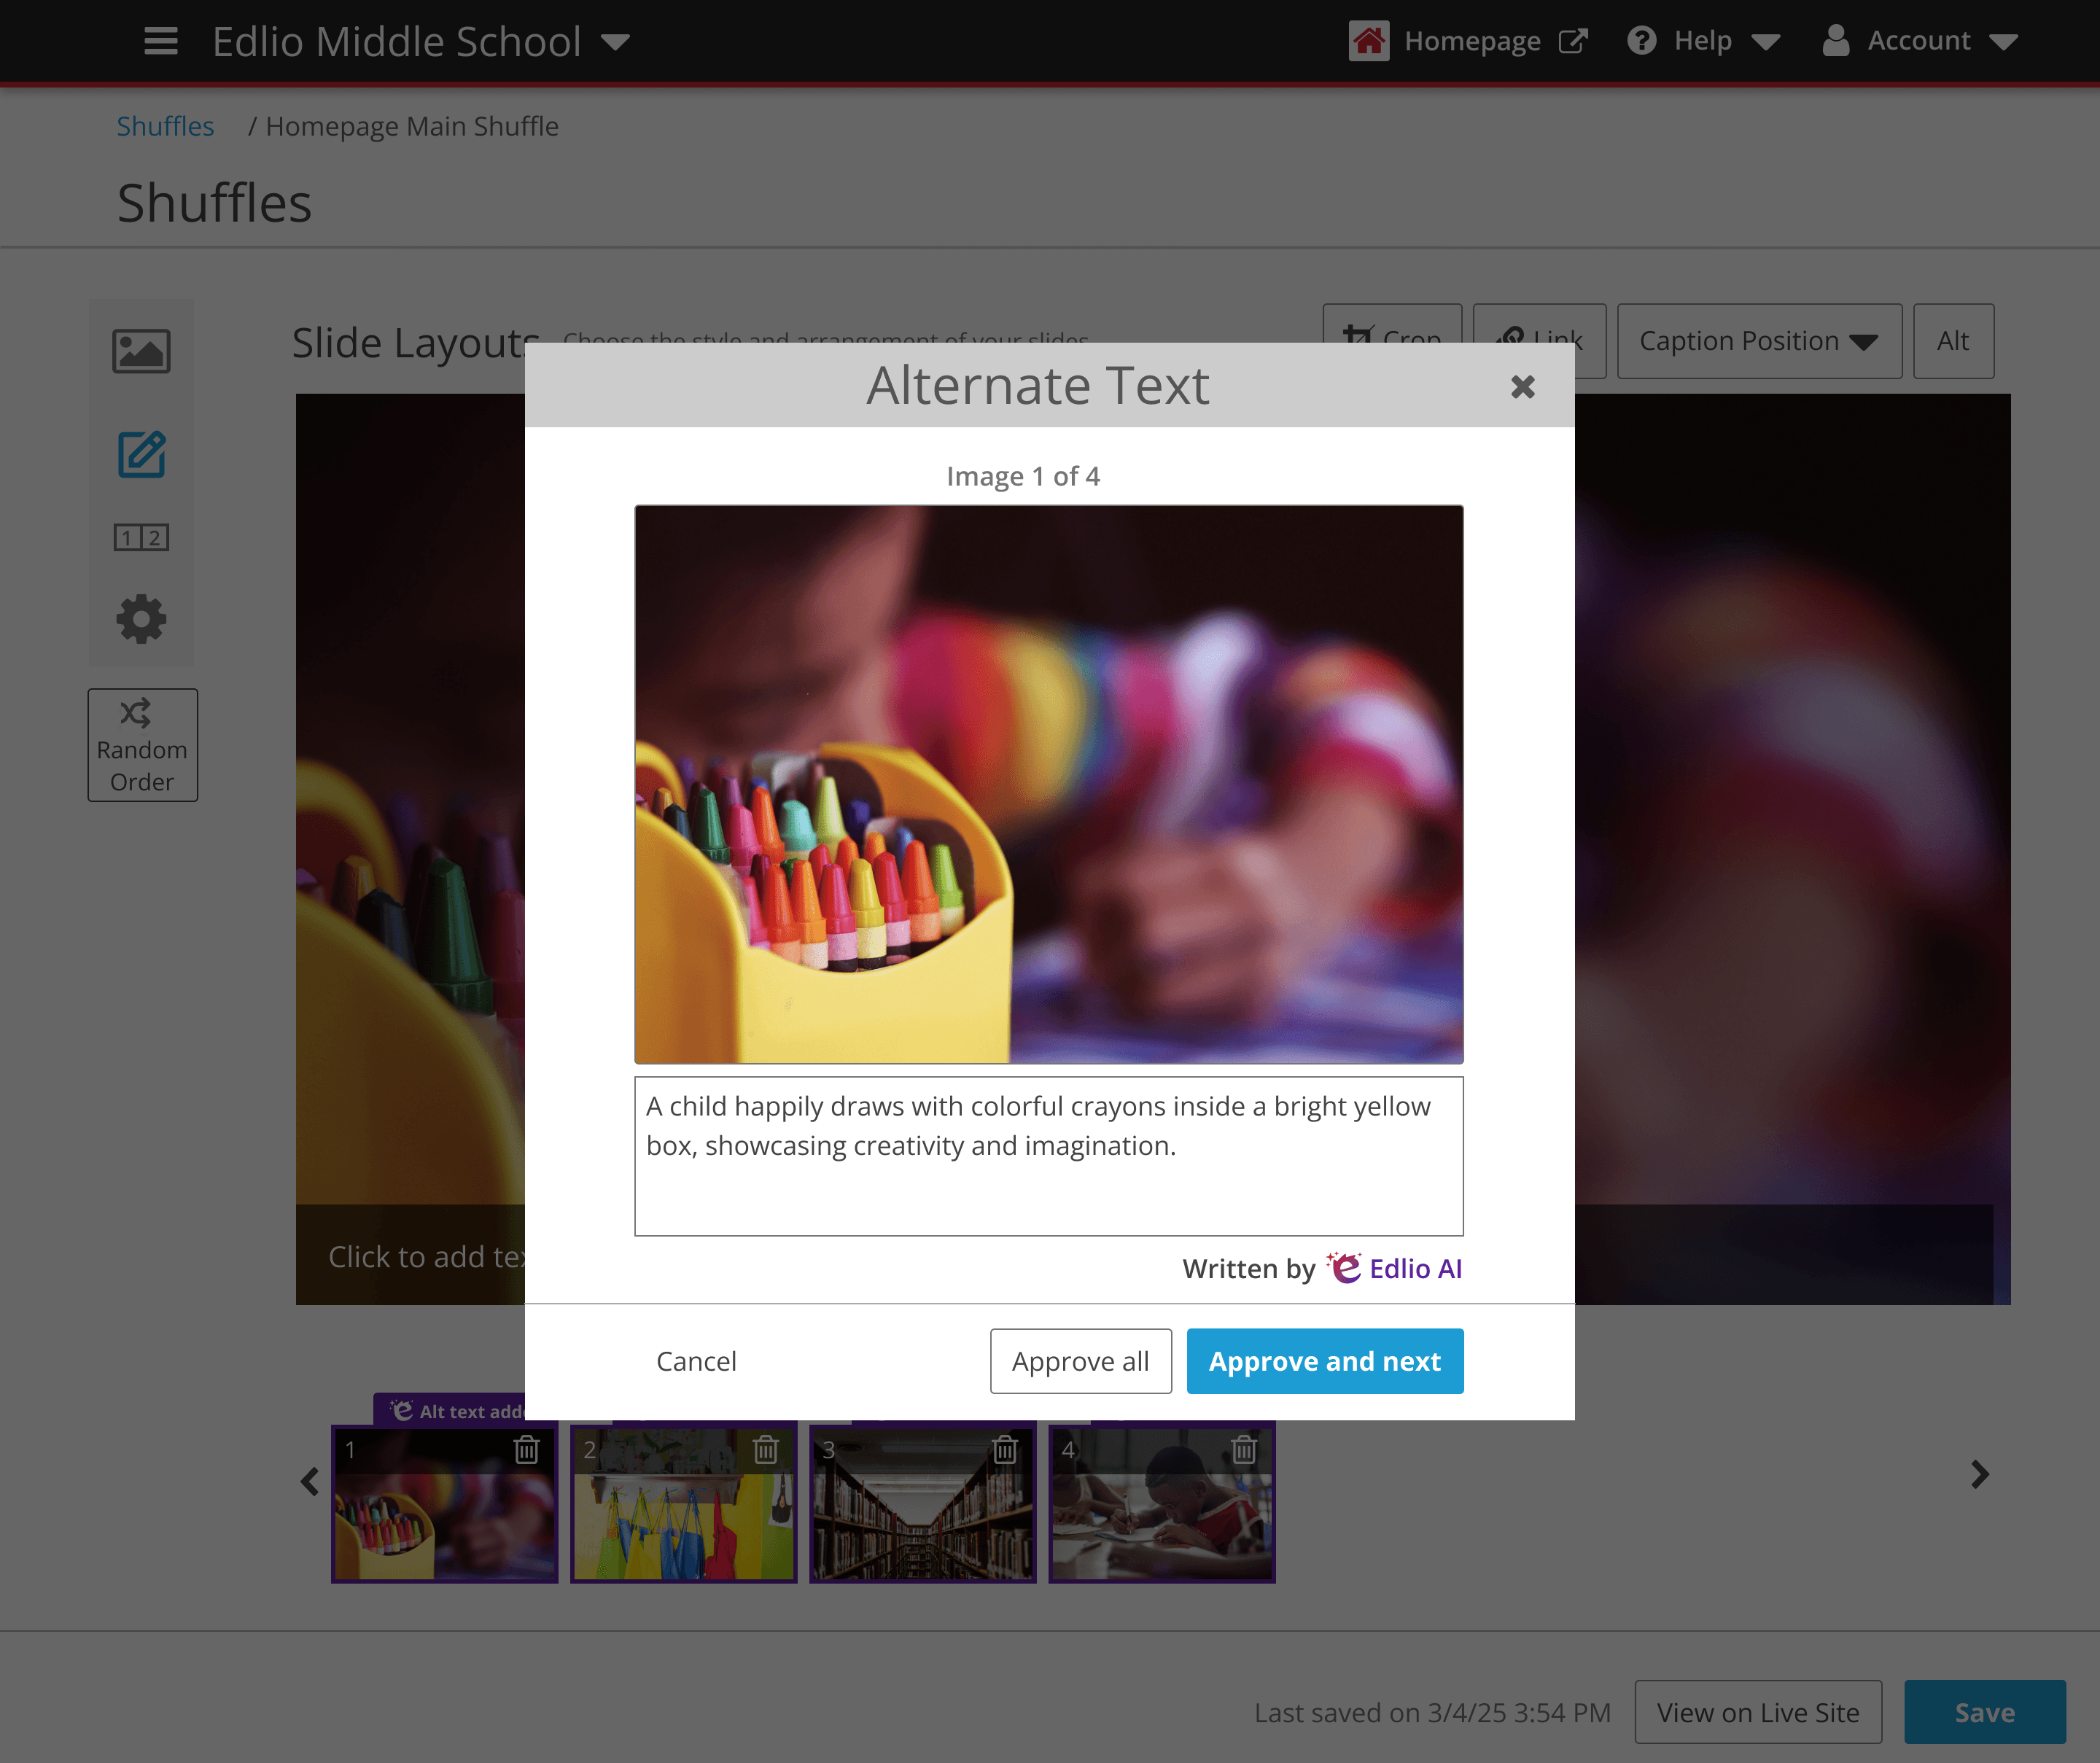Viewport: 2100px width, 1763px height.
Task: Edit the alternate text description field
Action: pyautogui.click(x=1048, y=1156)
